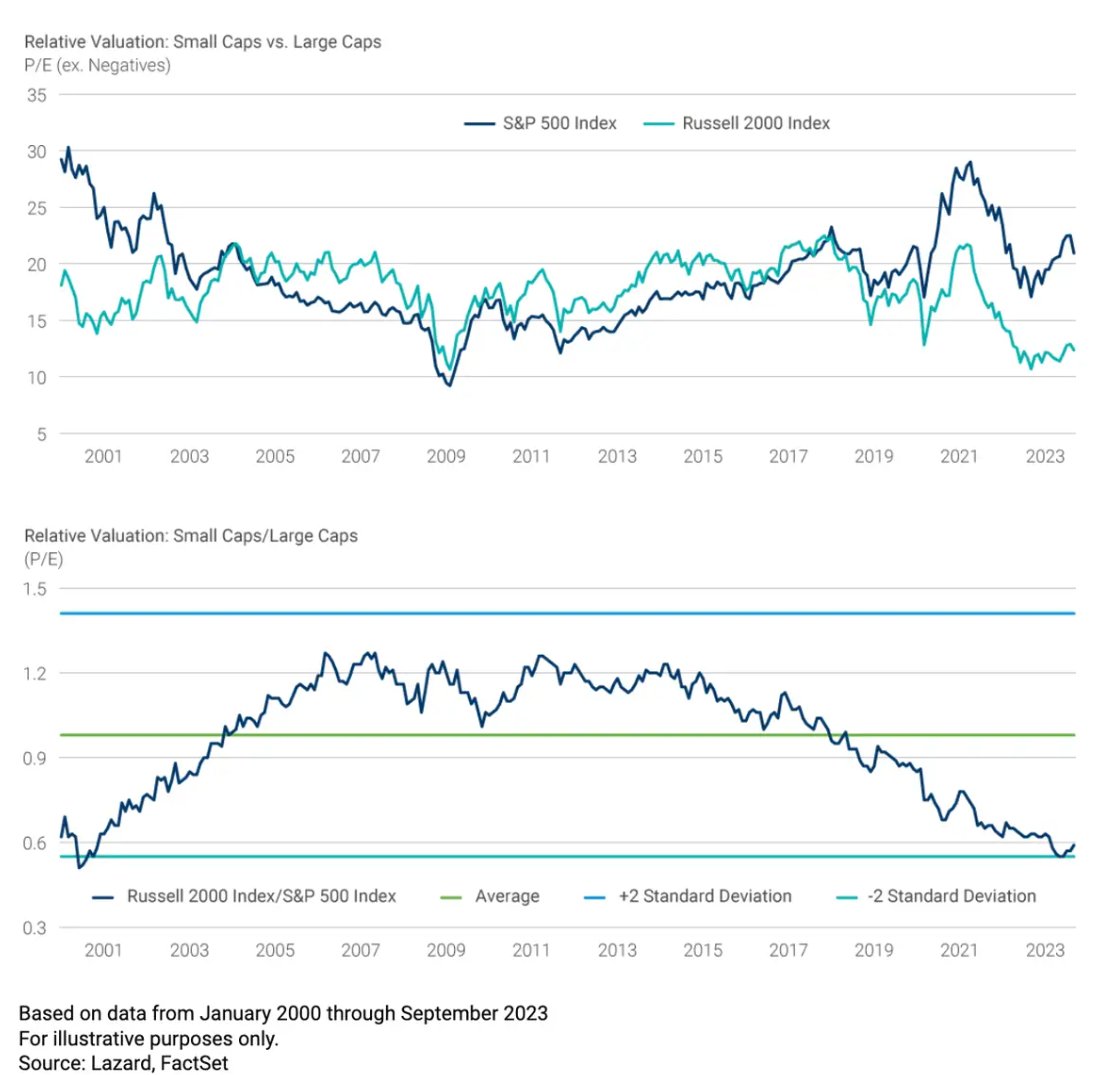Click the 2001 year label on the top chart

tap(103, 457)
